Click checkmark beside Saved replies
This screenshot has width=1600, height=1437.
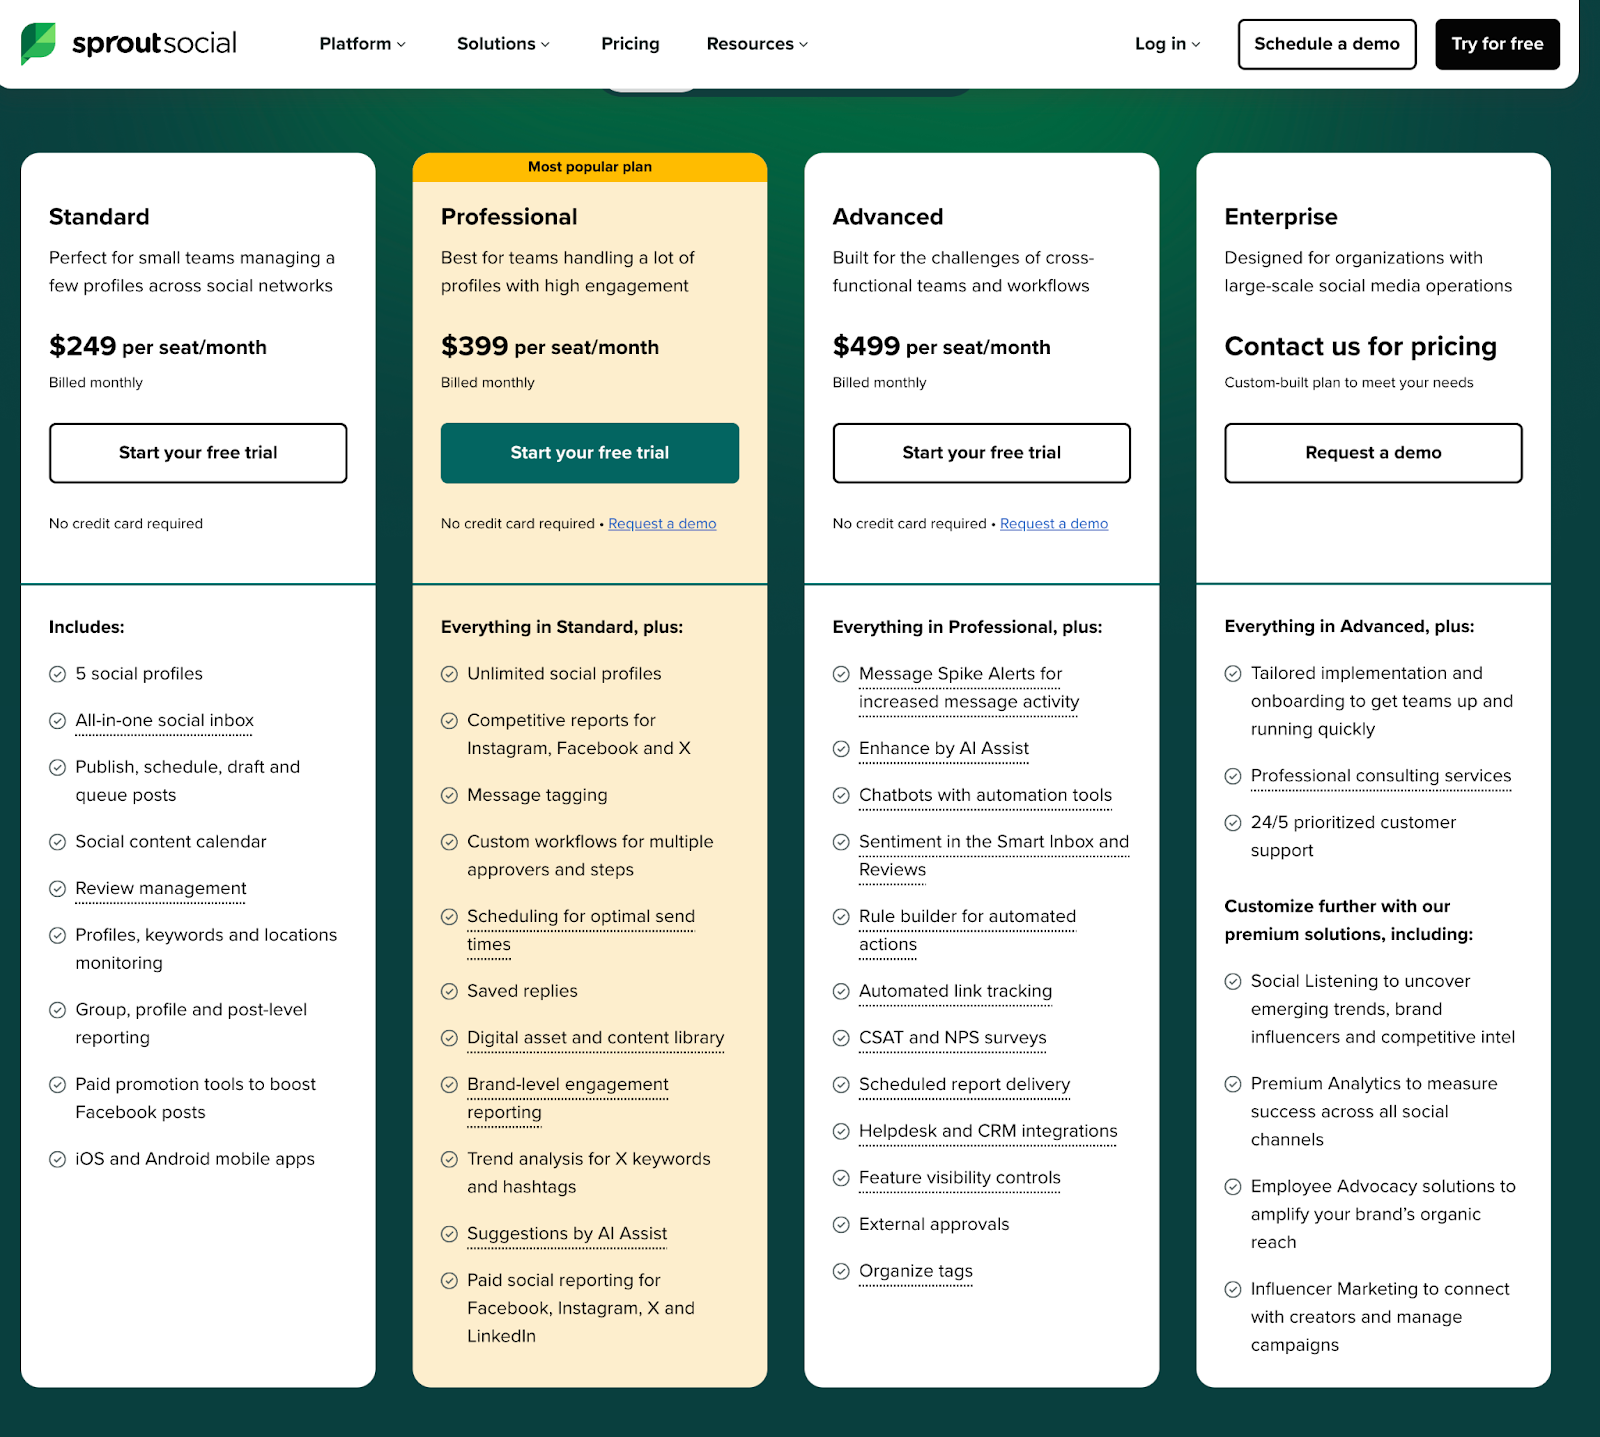(x=450, y=992)
